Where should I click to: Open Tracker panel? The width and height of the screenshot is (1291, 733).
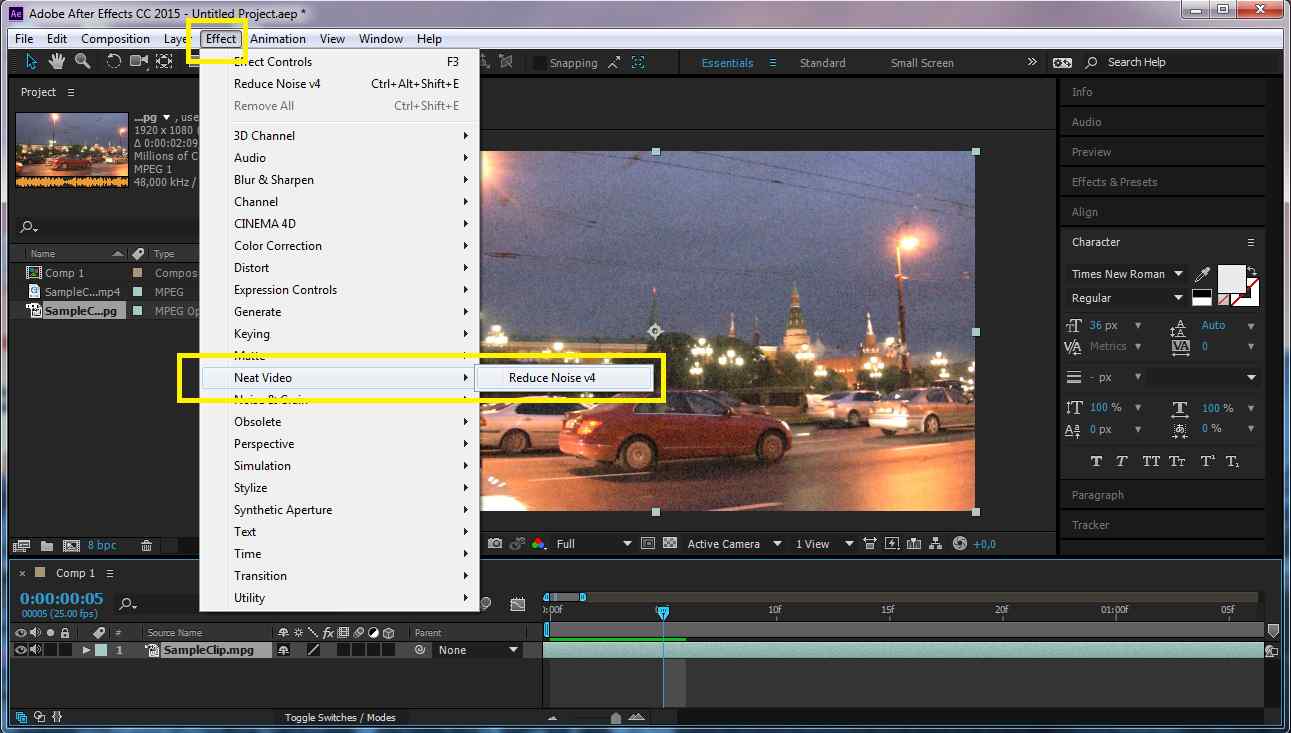(1090, 525)
